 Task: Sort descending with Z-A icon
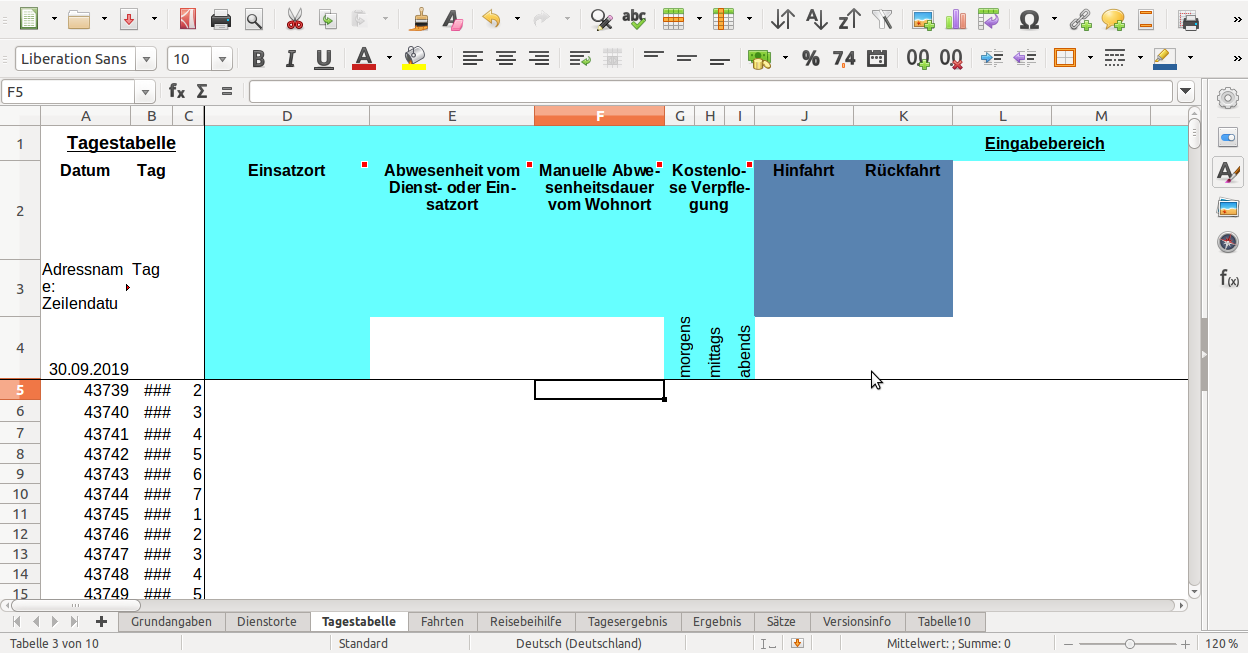point(849,19)
